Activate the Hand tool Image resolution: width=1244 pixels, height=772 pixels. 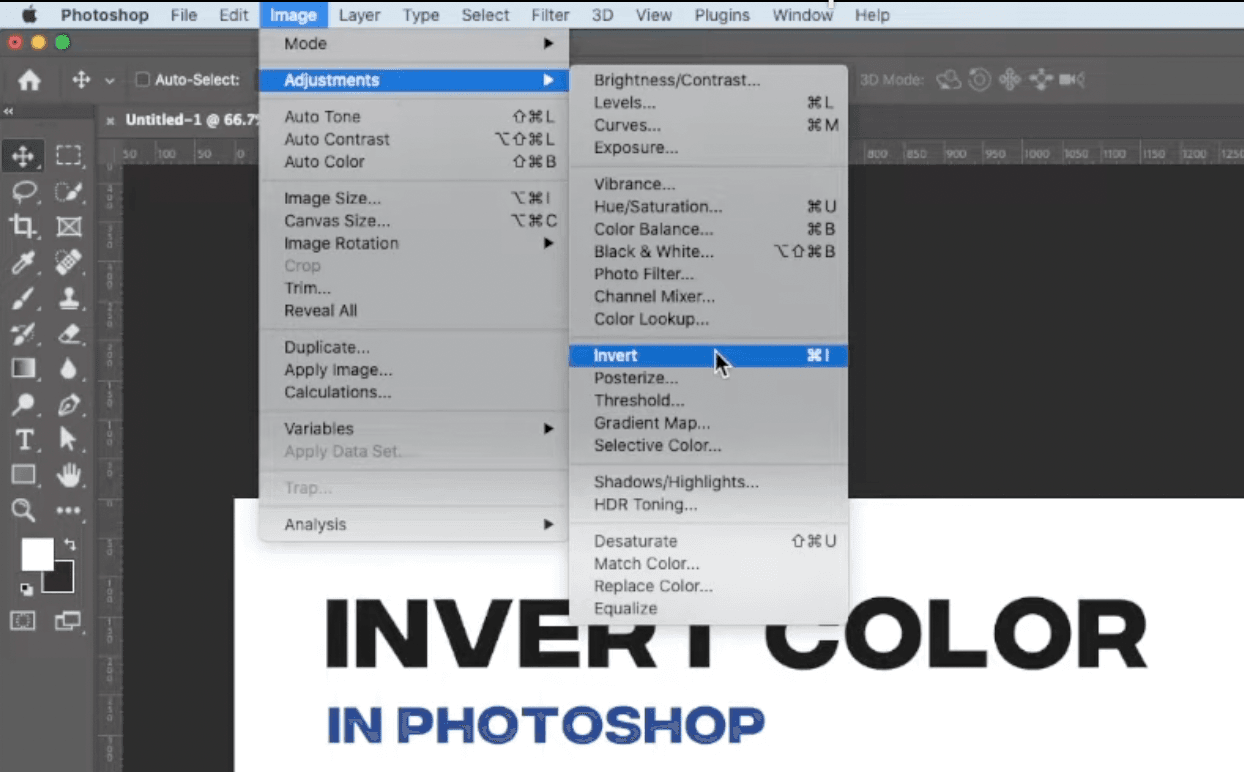pyautogui.click(x=68, y=475)
